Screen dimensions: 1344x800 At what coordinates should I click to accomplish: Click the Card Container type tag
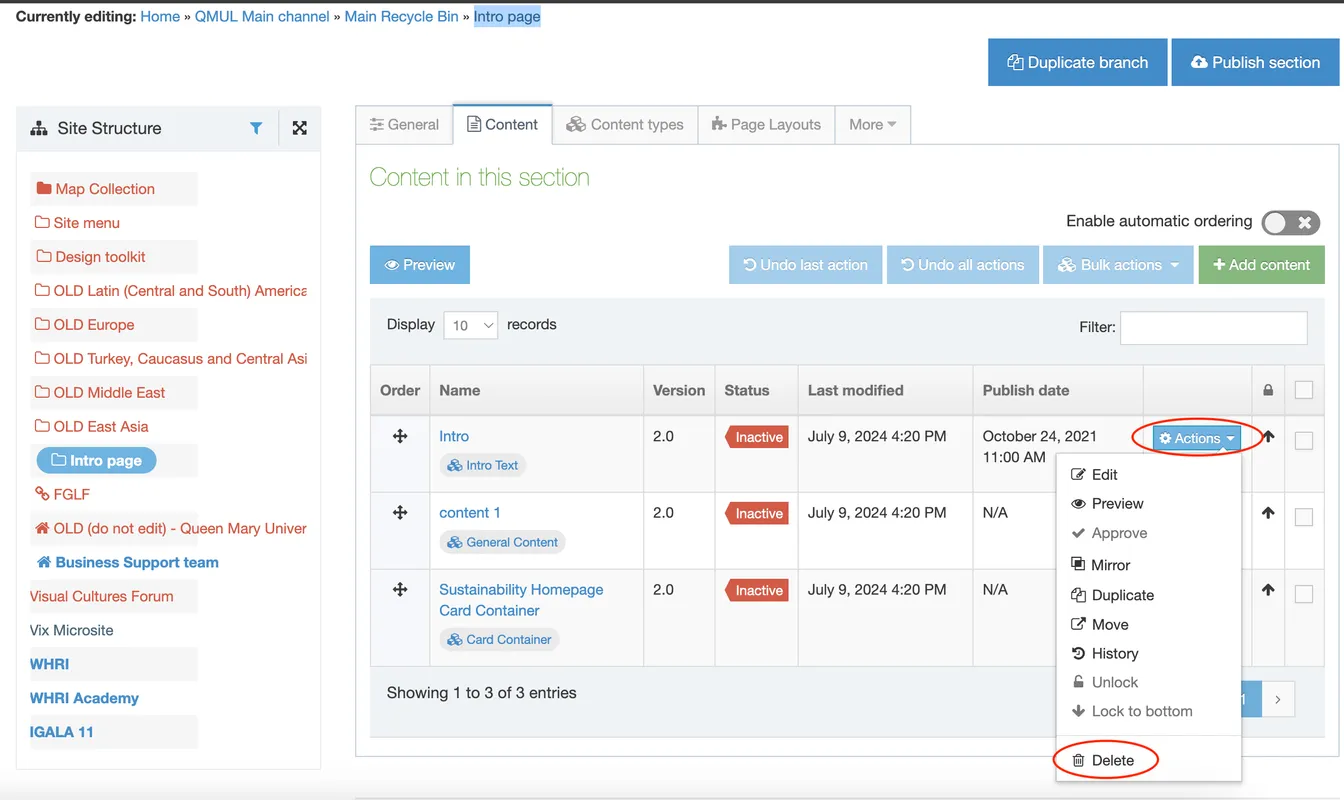point(499,639)
